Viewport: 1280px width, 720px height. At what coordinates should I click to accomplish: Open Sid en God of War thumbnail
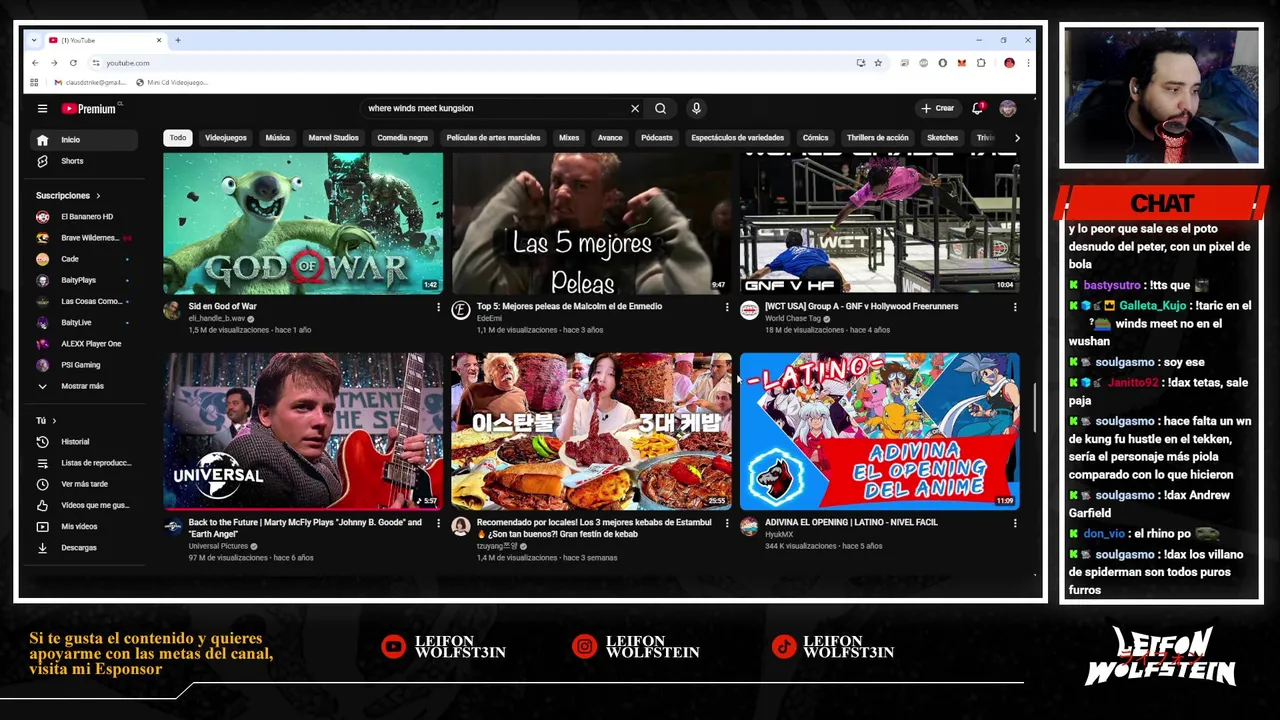pyautogui.click(x=303, y=223)
